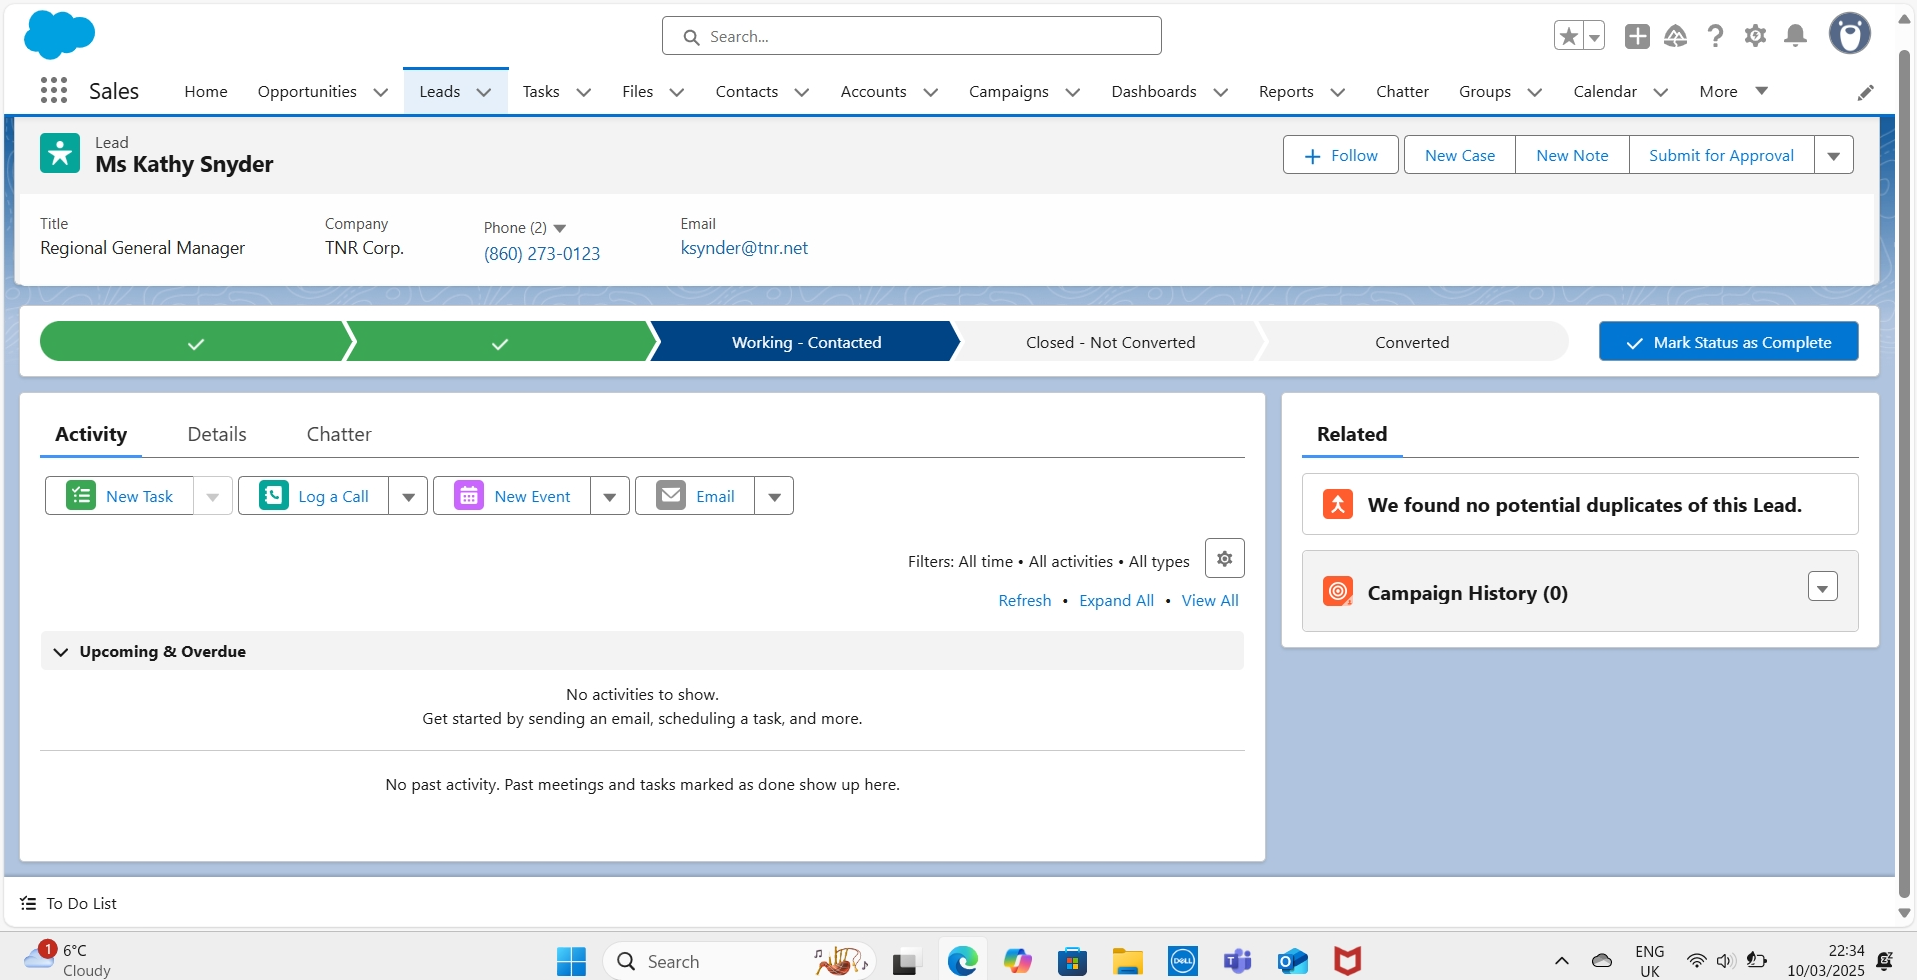
Task: Click Mark Status as Complete
Action: click(1729, 341)
